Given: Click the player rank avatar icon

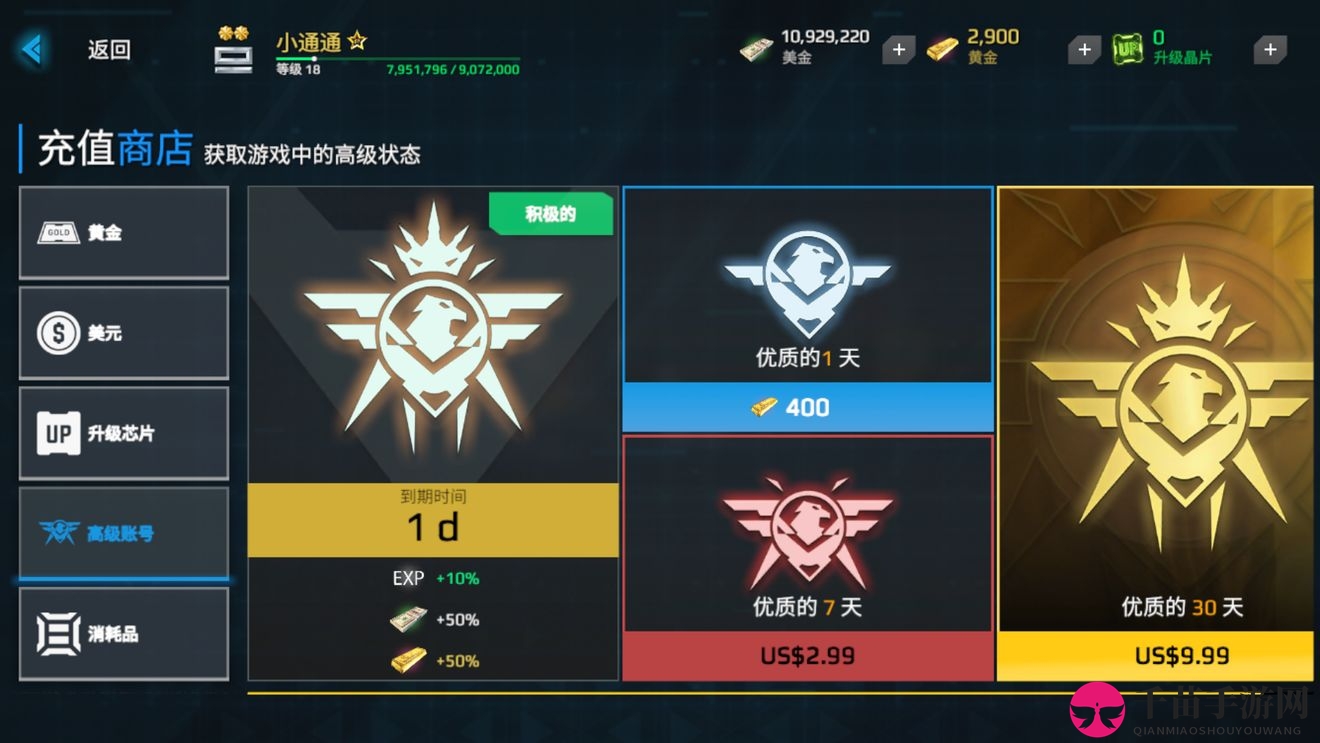Looking at the screenshot, I should [x=233, y=50].
